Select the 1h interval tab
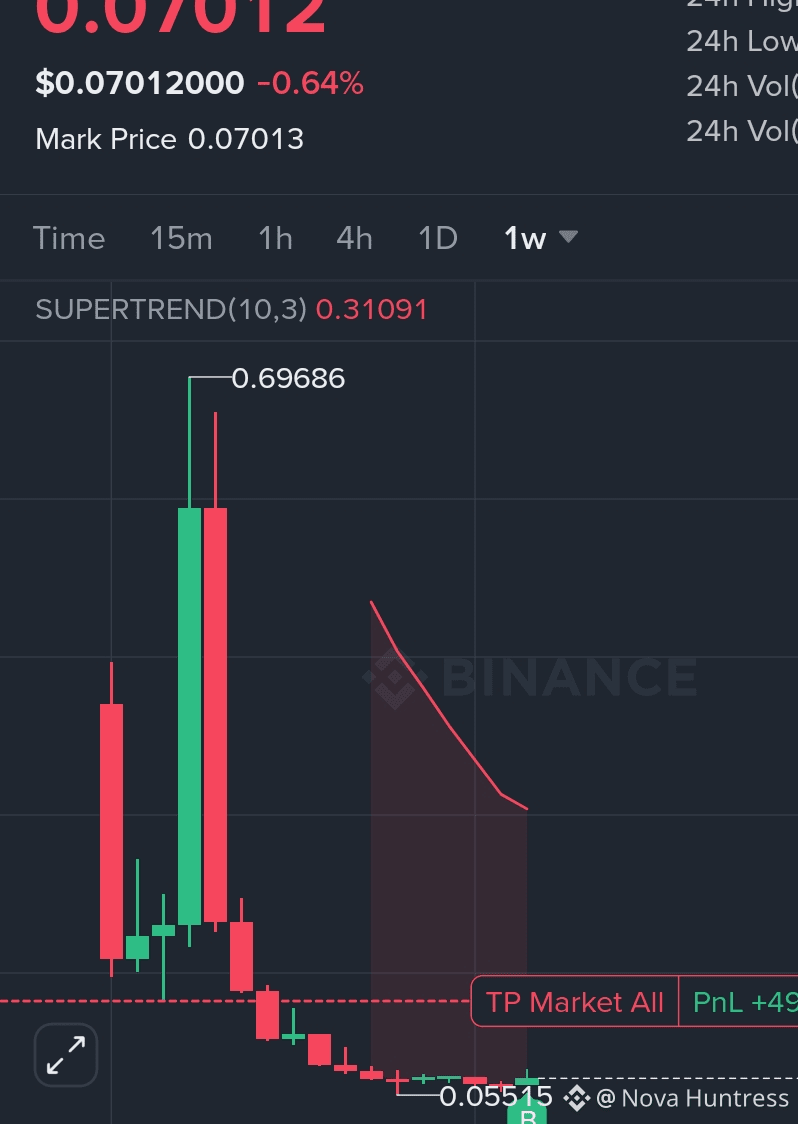The image size is (798, 1124). click(275, 238)
